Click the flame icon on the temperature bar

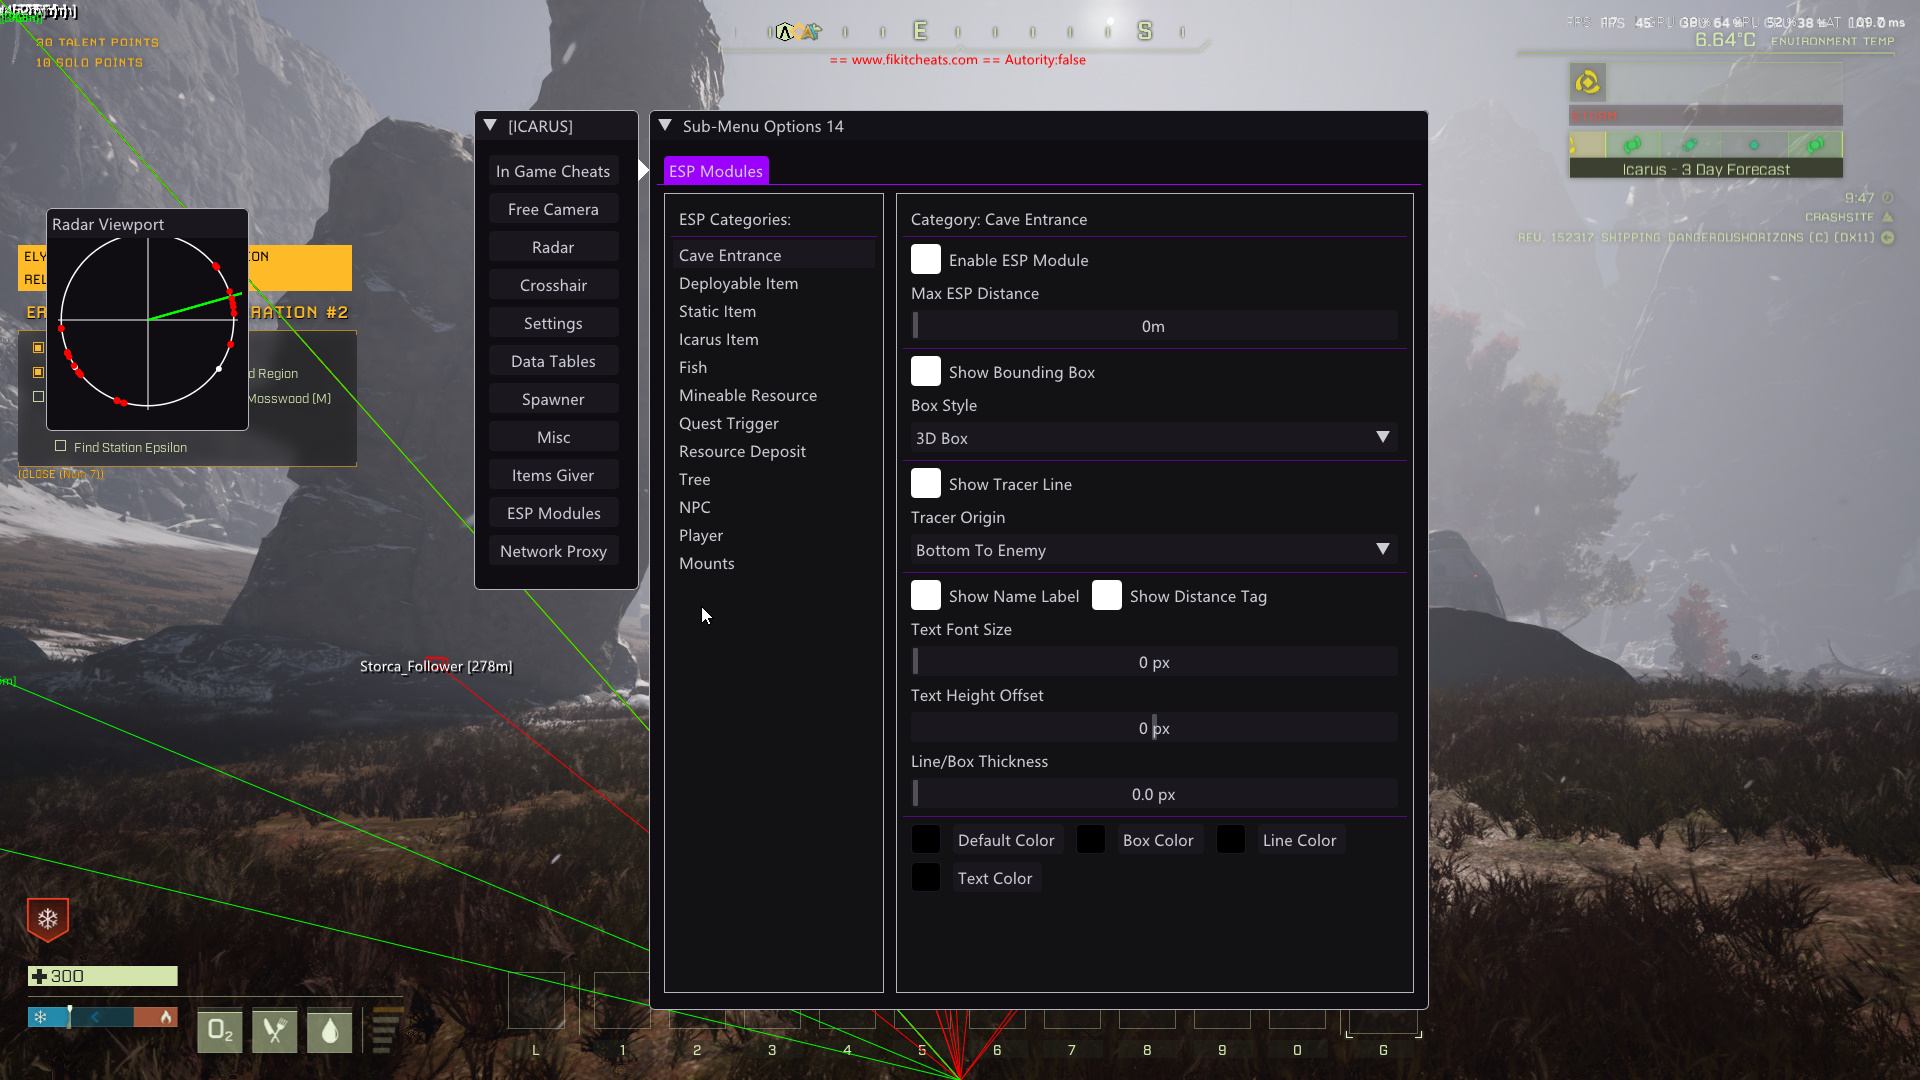point(166,1017)
